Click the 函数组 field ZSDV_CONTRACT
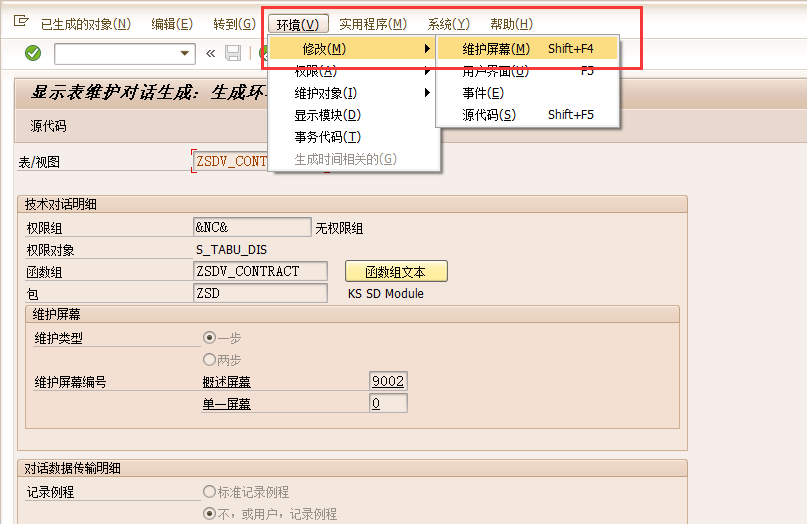Image resolution: width=807 pixels, height=524 pixels. (x=260, y=271)
